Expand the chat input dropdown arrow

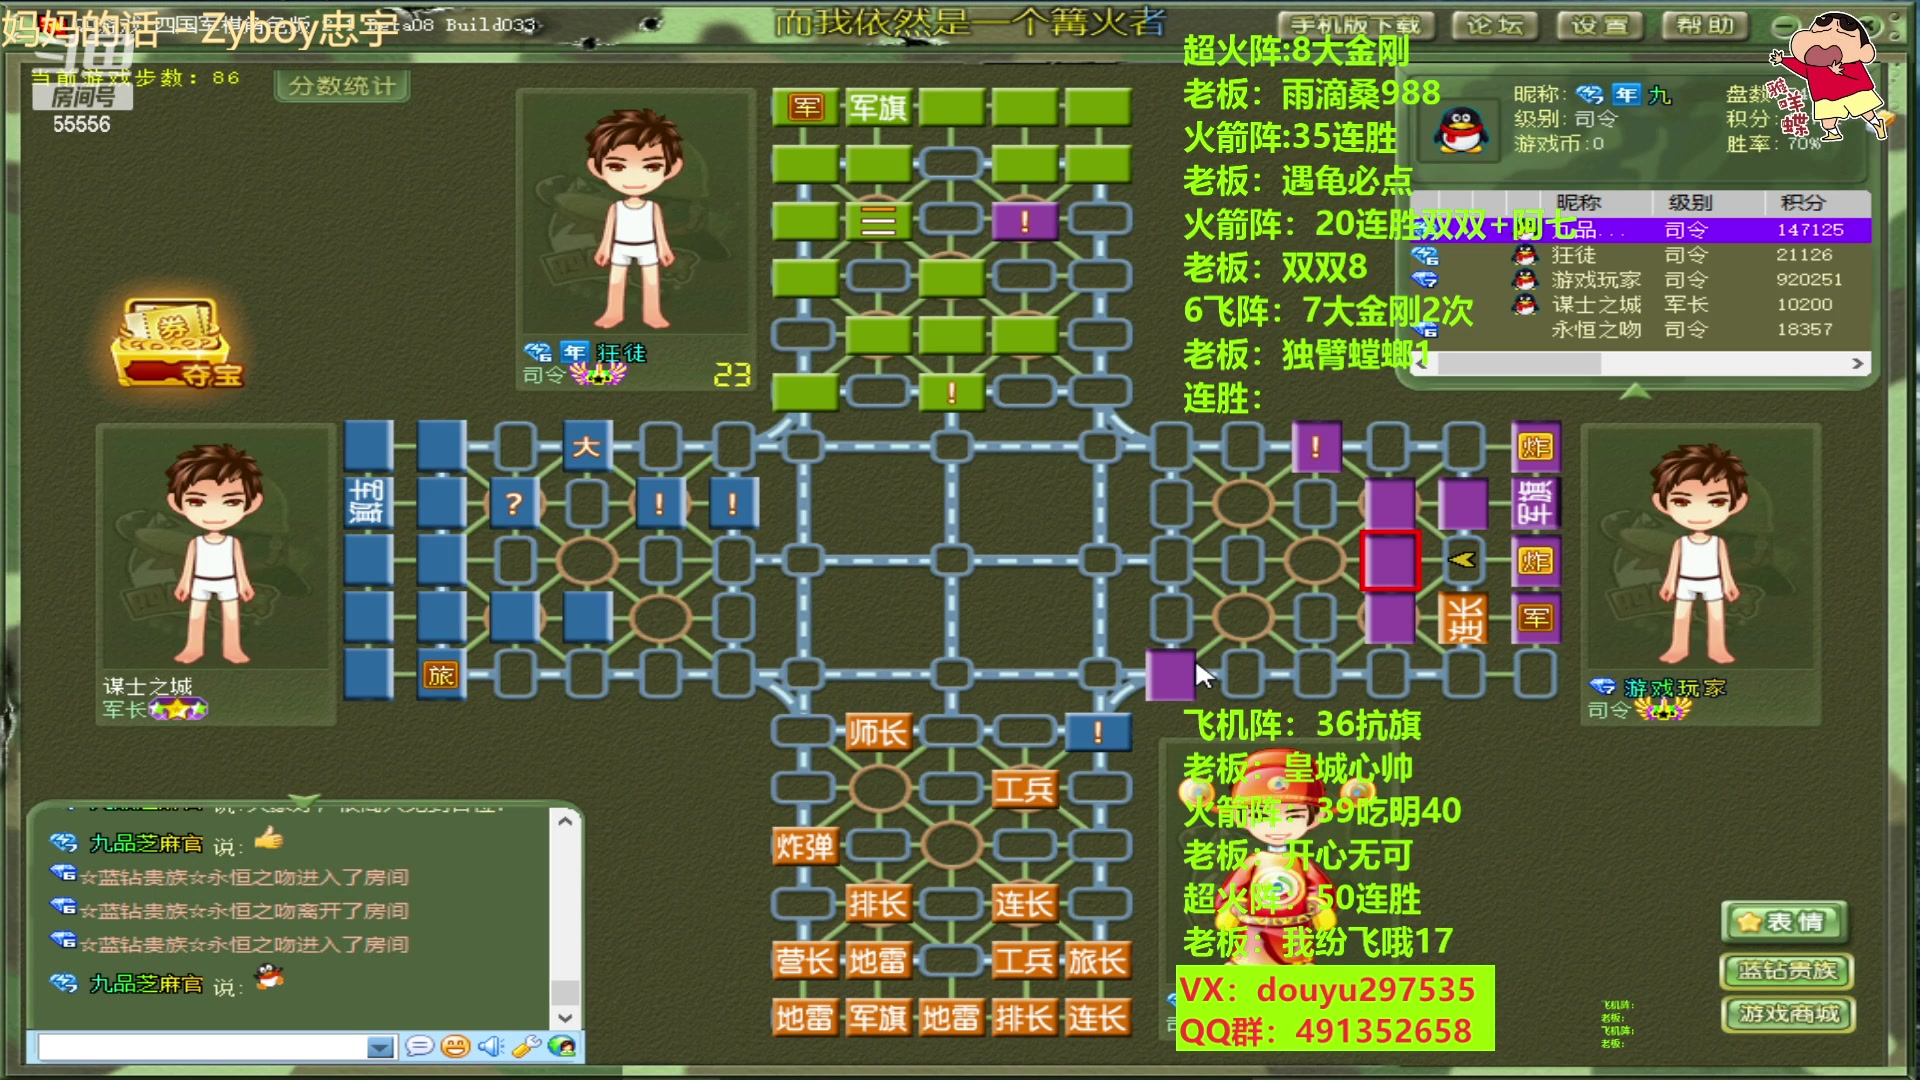(x=380, y=1047)
